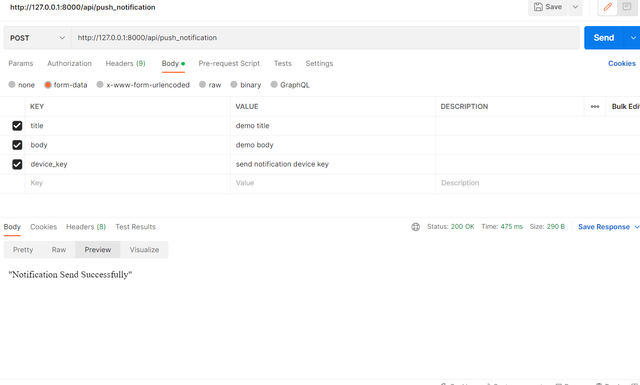Click the request URL input field

325,38
